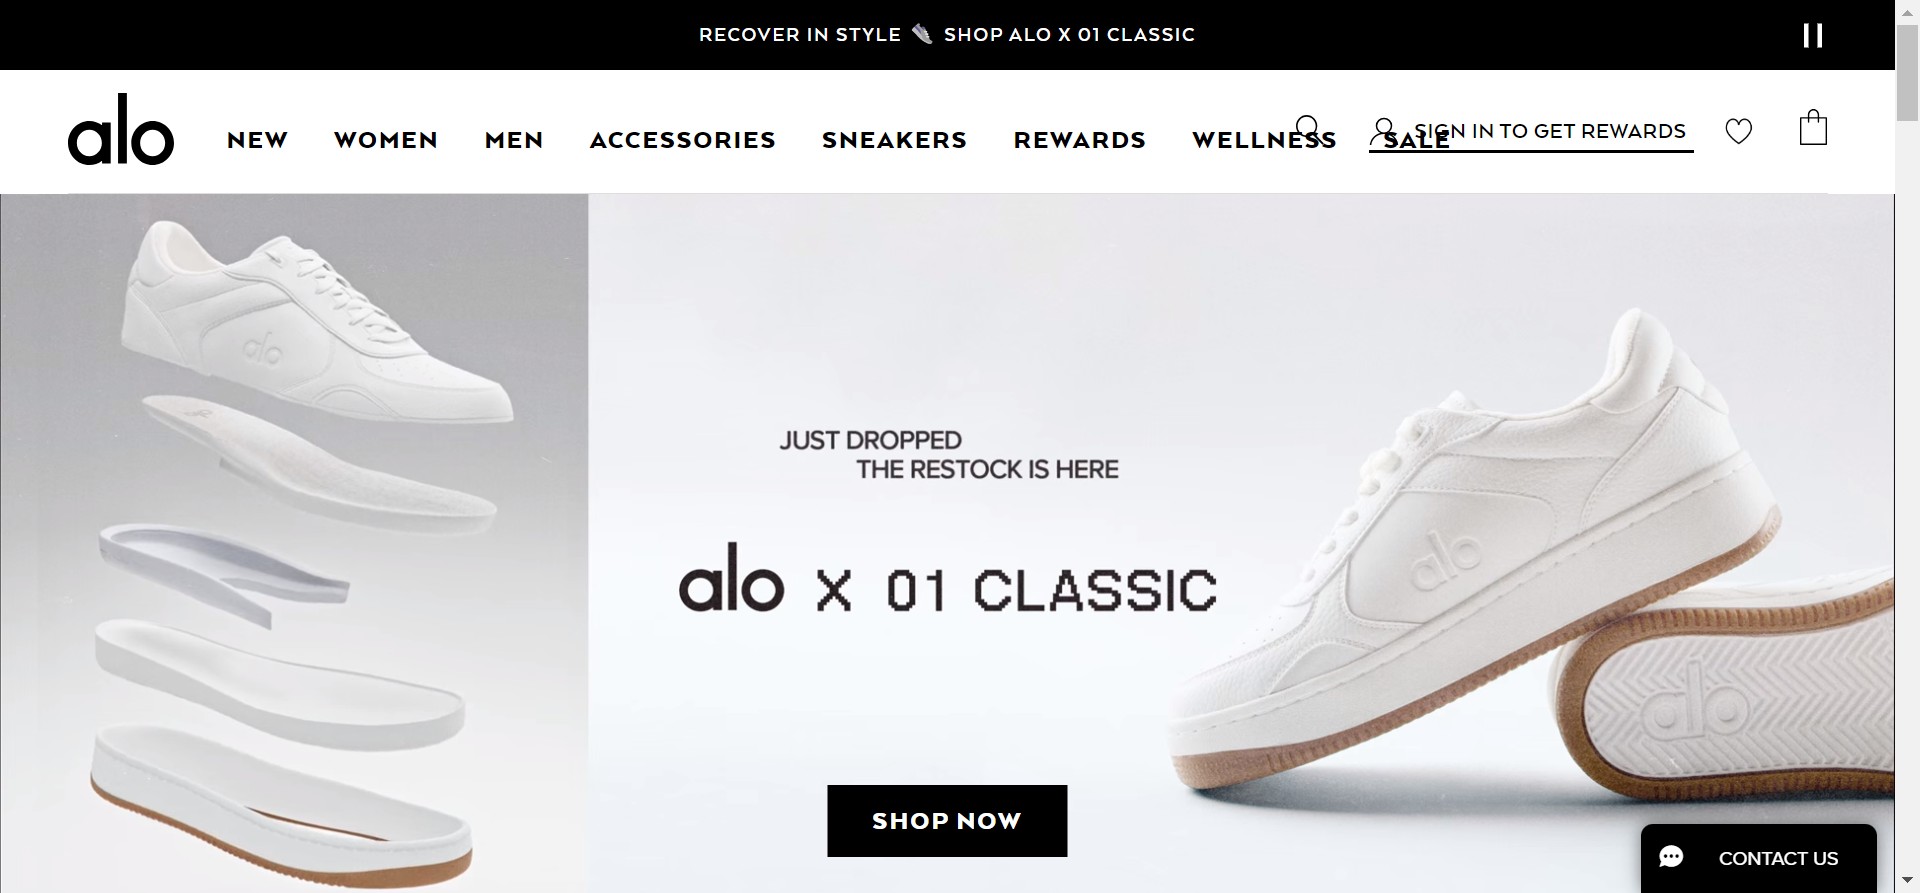Image resolution: width=1920 pixels, height=893 pixels.
Task: Click SHOP ALO X 01 CLASSIC banner link
Action: [1069, 35]
